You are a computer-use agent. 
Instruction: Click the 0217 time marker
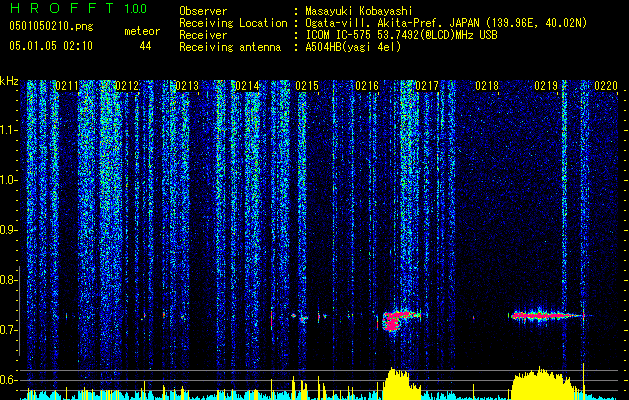pos(427,85)
